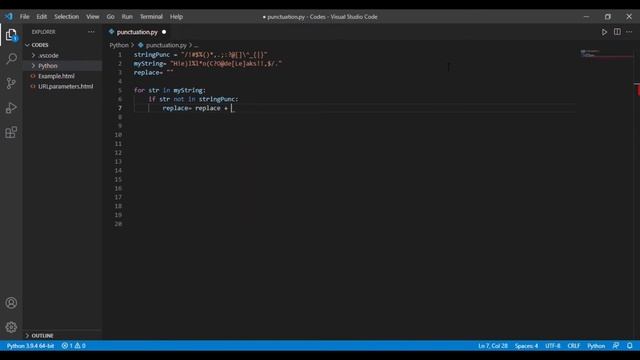
Task: Open the Run menu
Action: coord(127,17)
